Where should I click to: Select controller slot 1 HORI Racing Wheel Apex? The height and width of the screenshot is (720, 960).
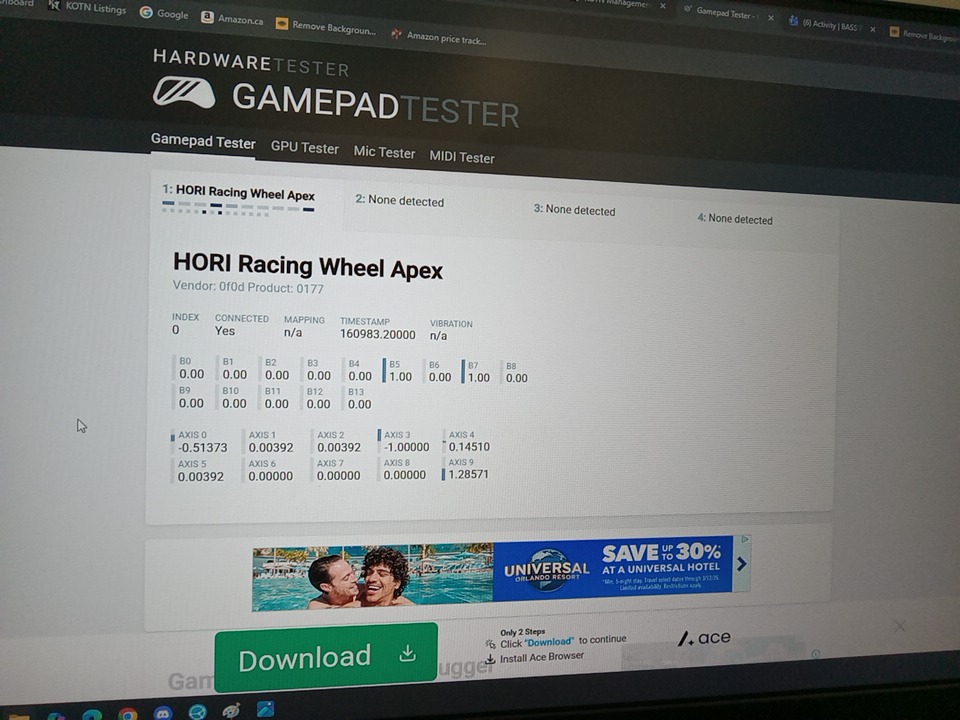pyautogui.click(x=239, y=193)
